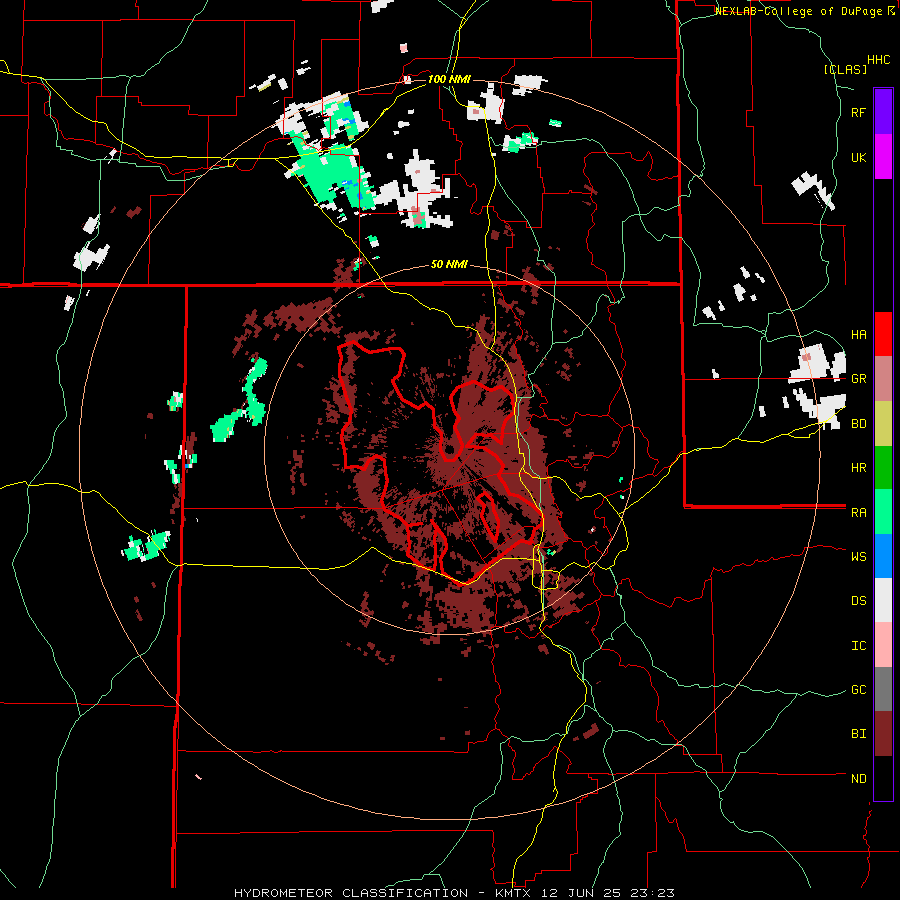Screen dimensions: 900x900
Task: Click the UK legend label
Action: coord(858,158)
